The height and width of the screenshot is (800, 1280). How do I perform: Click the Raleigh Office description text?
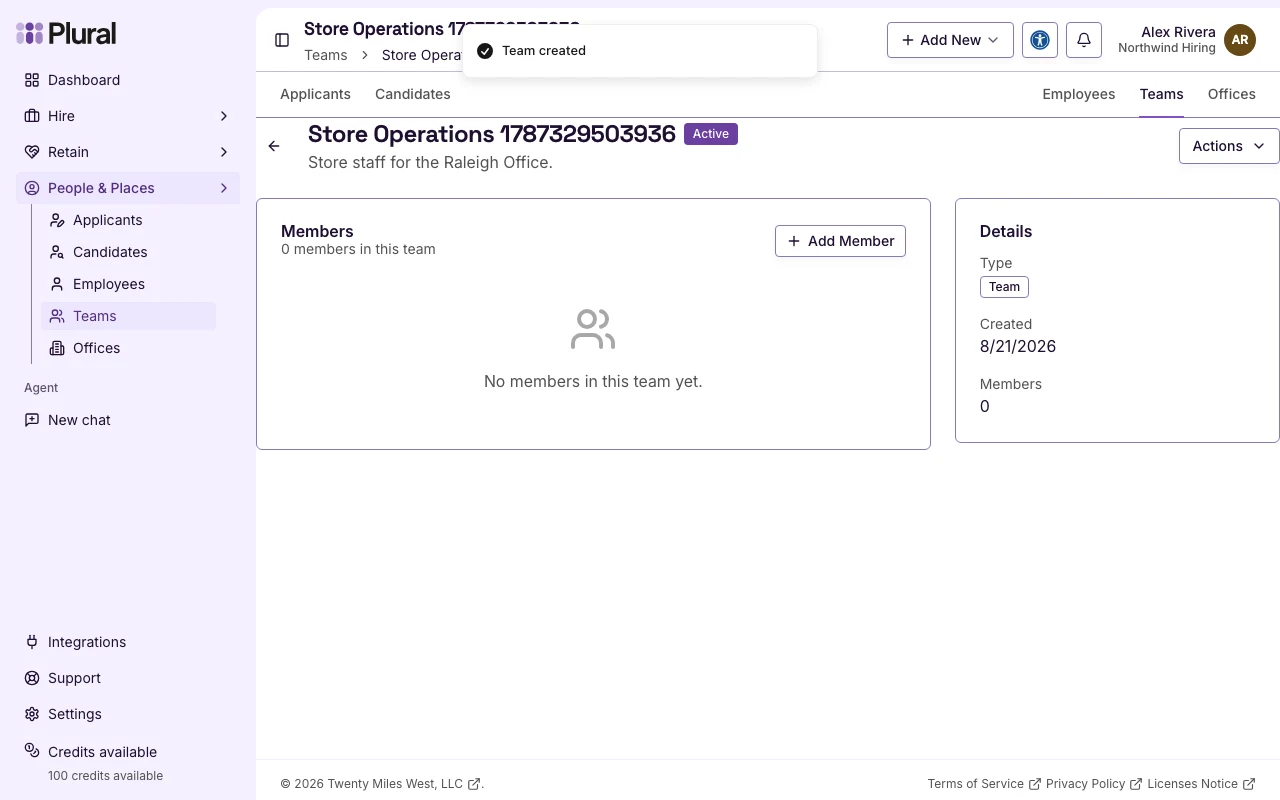pos(430,162)
